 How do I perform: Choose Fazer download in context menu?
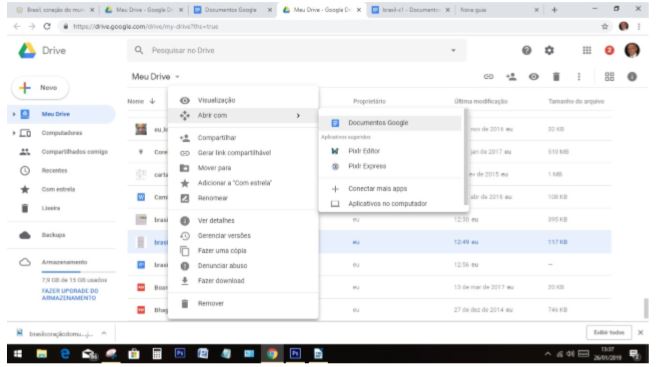pyautogui.click(x=243, y=281)
